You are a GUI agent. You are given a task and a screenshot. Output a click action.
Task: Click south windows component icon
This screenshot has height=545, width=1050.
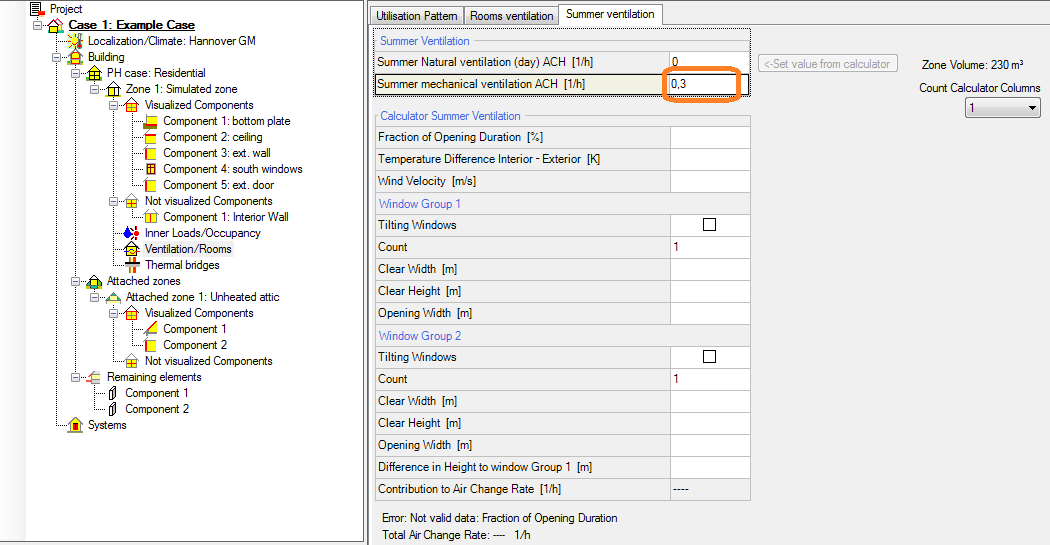151,169
